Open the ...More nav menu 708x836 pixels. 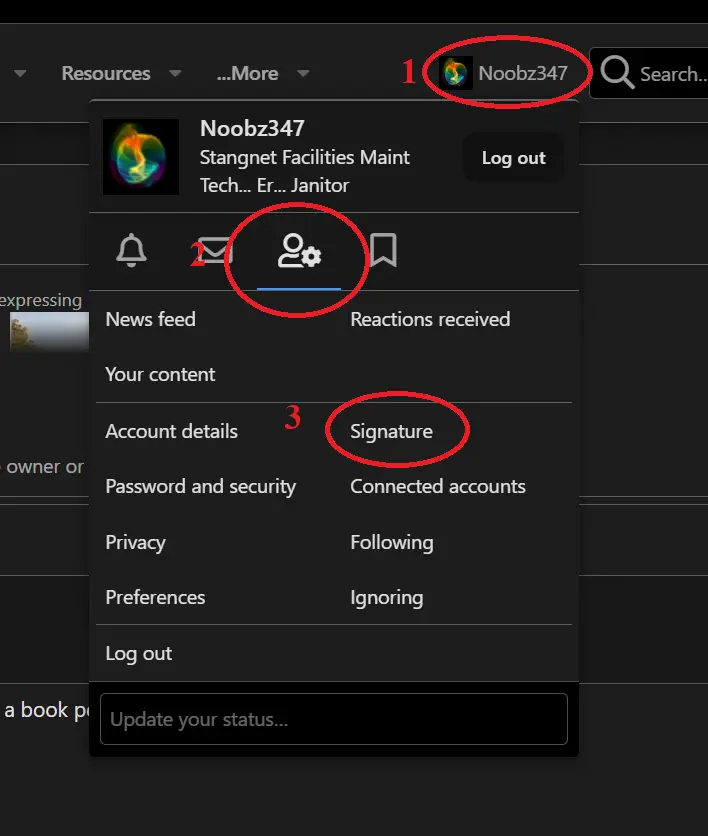coord(247,73)
